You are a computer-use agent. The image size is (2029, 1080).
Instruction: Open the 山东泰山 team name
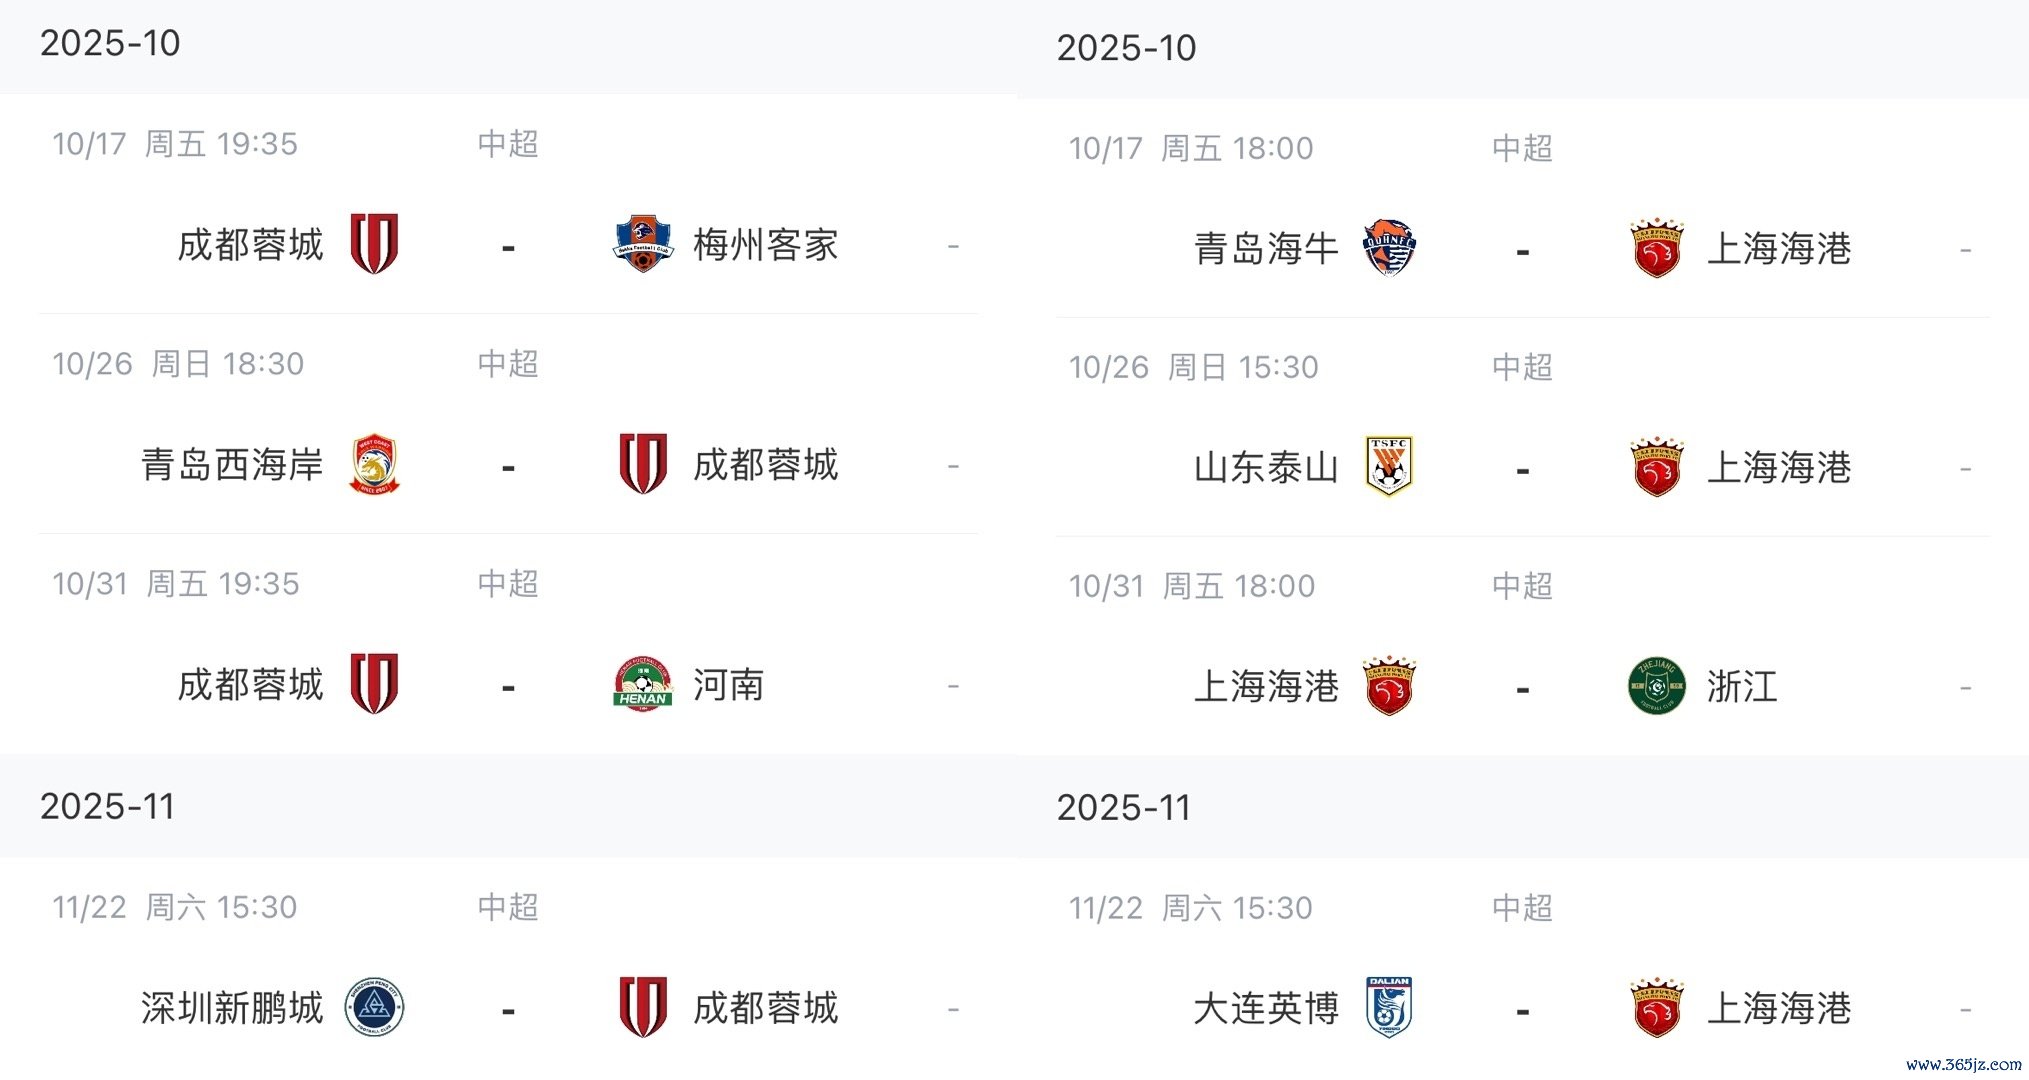point(1266,468)
